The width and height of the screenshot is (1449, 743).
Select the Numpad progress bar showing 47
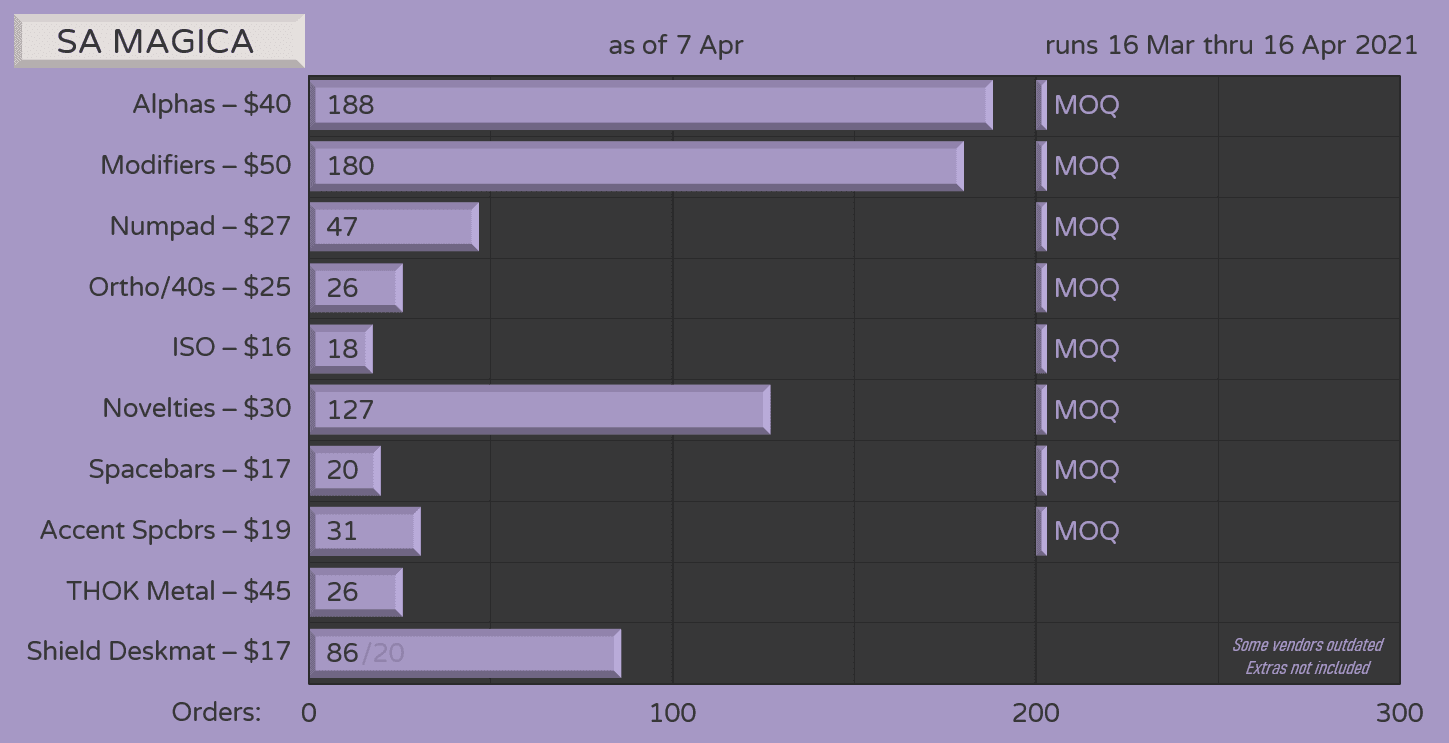(x=394, y=227)
